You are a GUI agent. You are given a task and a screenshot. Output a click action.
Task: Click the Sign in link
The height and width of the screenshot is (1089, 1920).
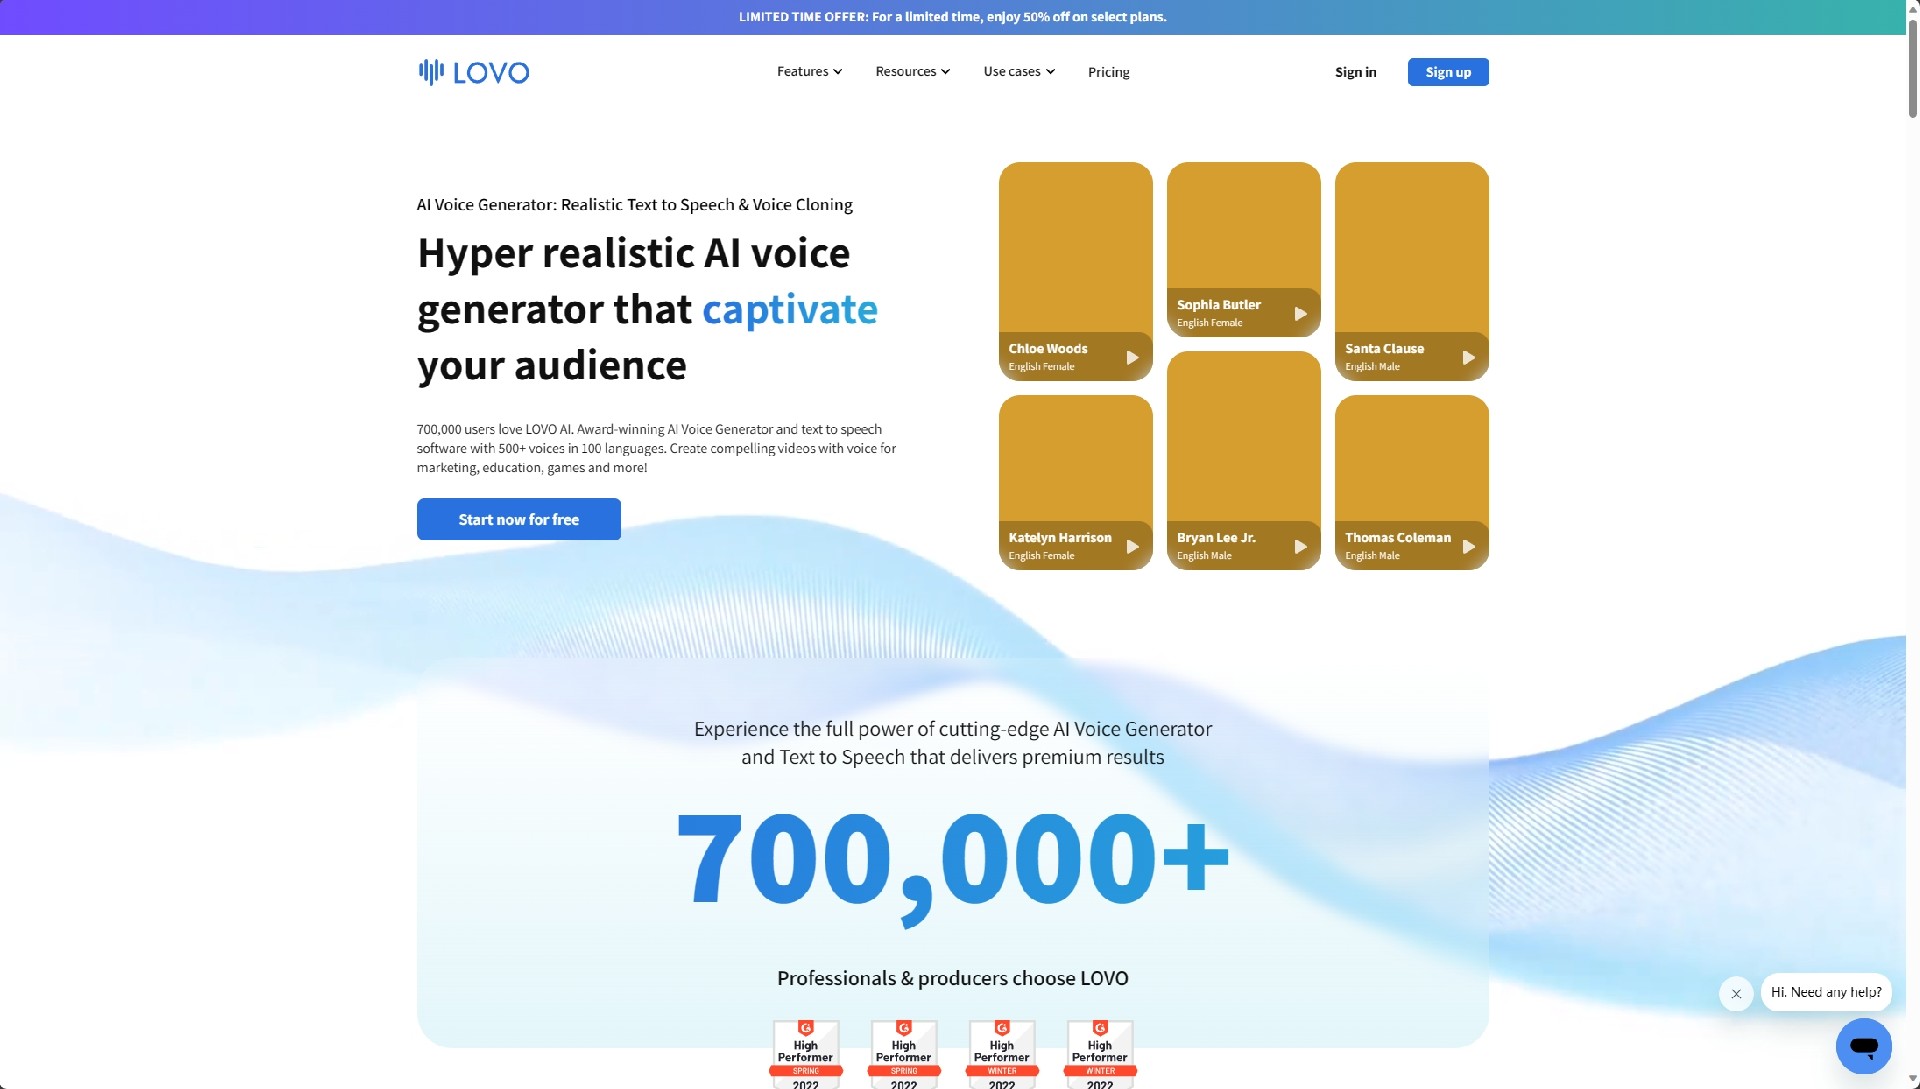coord(1355,72)
